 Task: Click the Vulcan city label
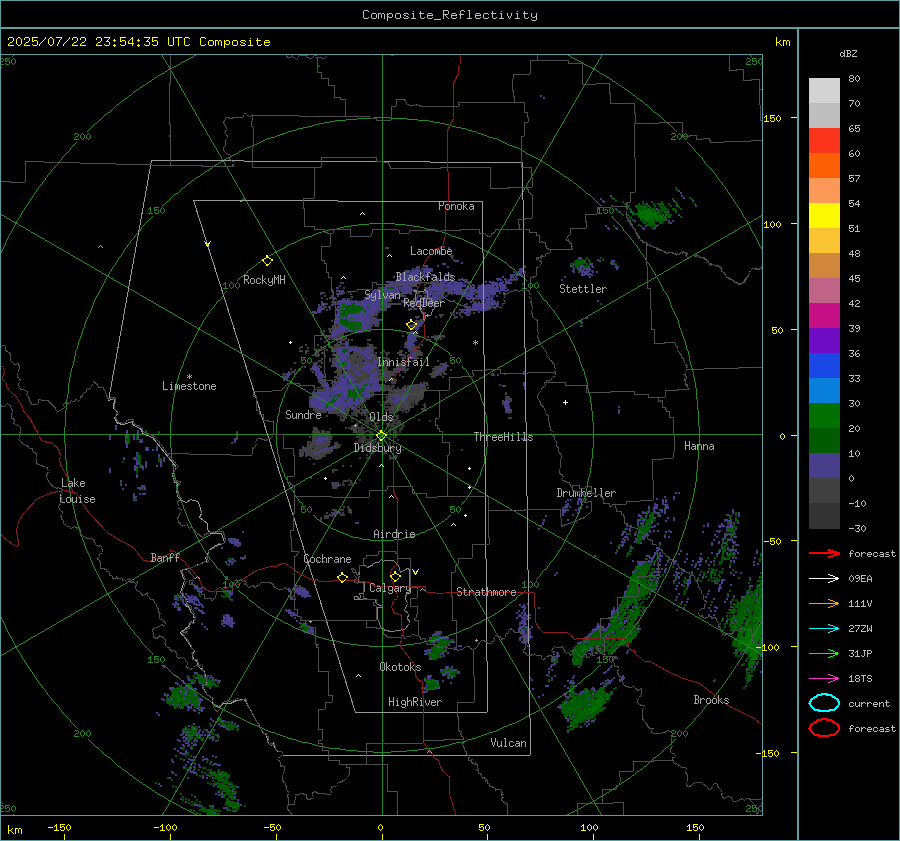[x=509, y=743]
